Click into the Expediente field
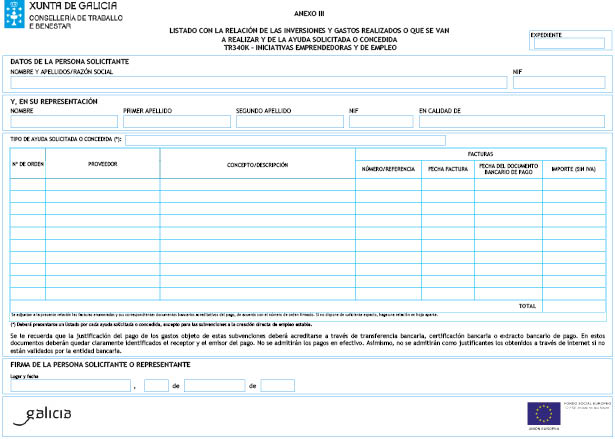 tap(569, 43)
